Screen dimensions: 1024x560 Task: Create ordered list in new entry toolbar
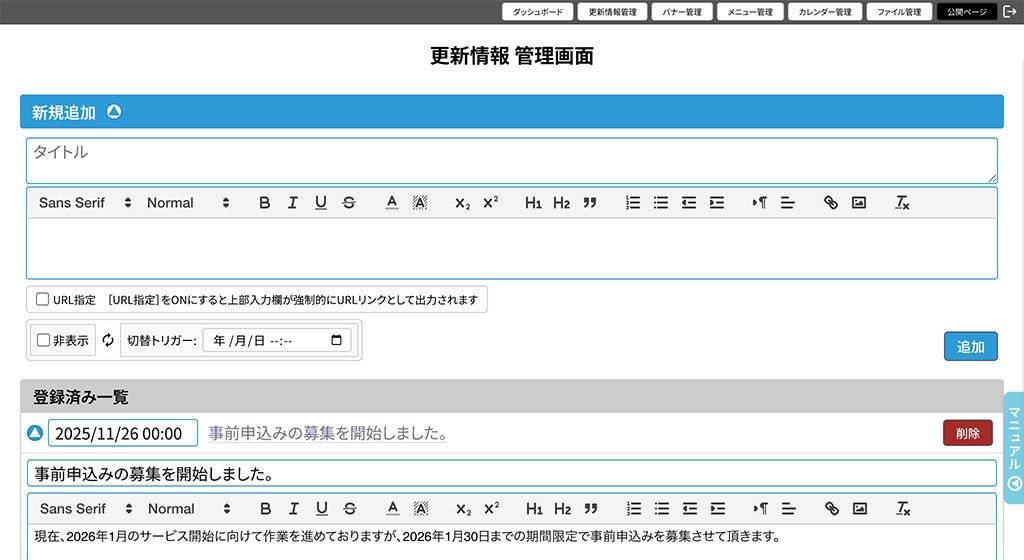[633, 203]
